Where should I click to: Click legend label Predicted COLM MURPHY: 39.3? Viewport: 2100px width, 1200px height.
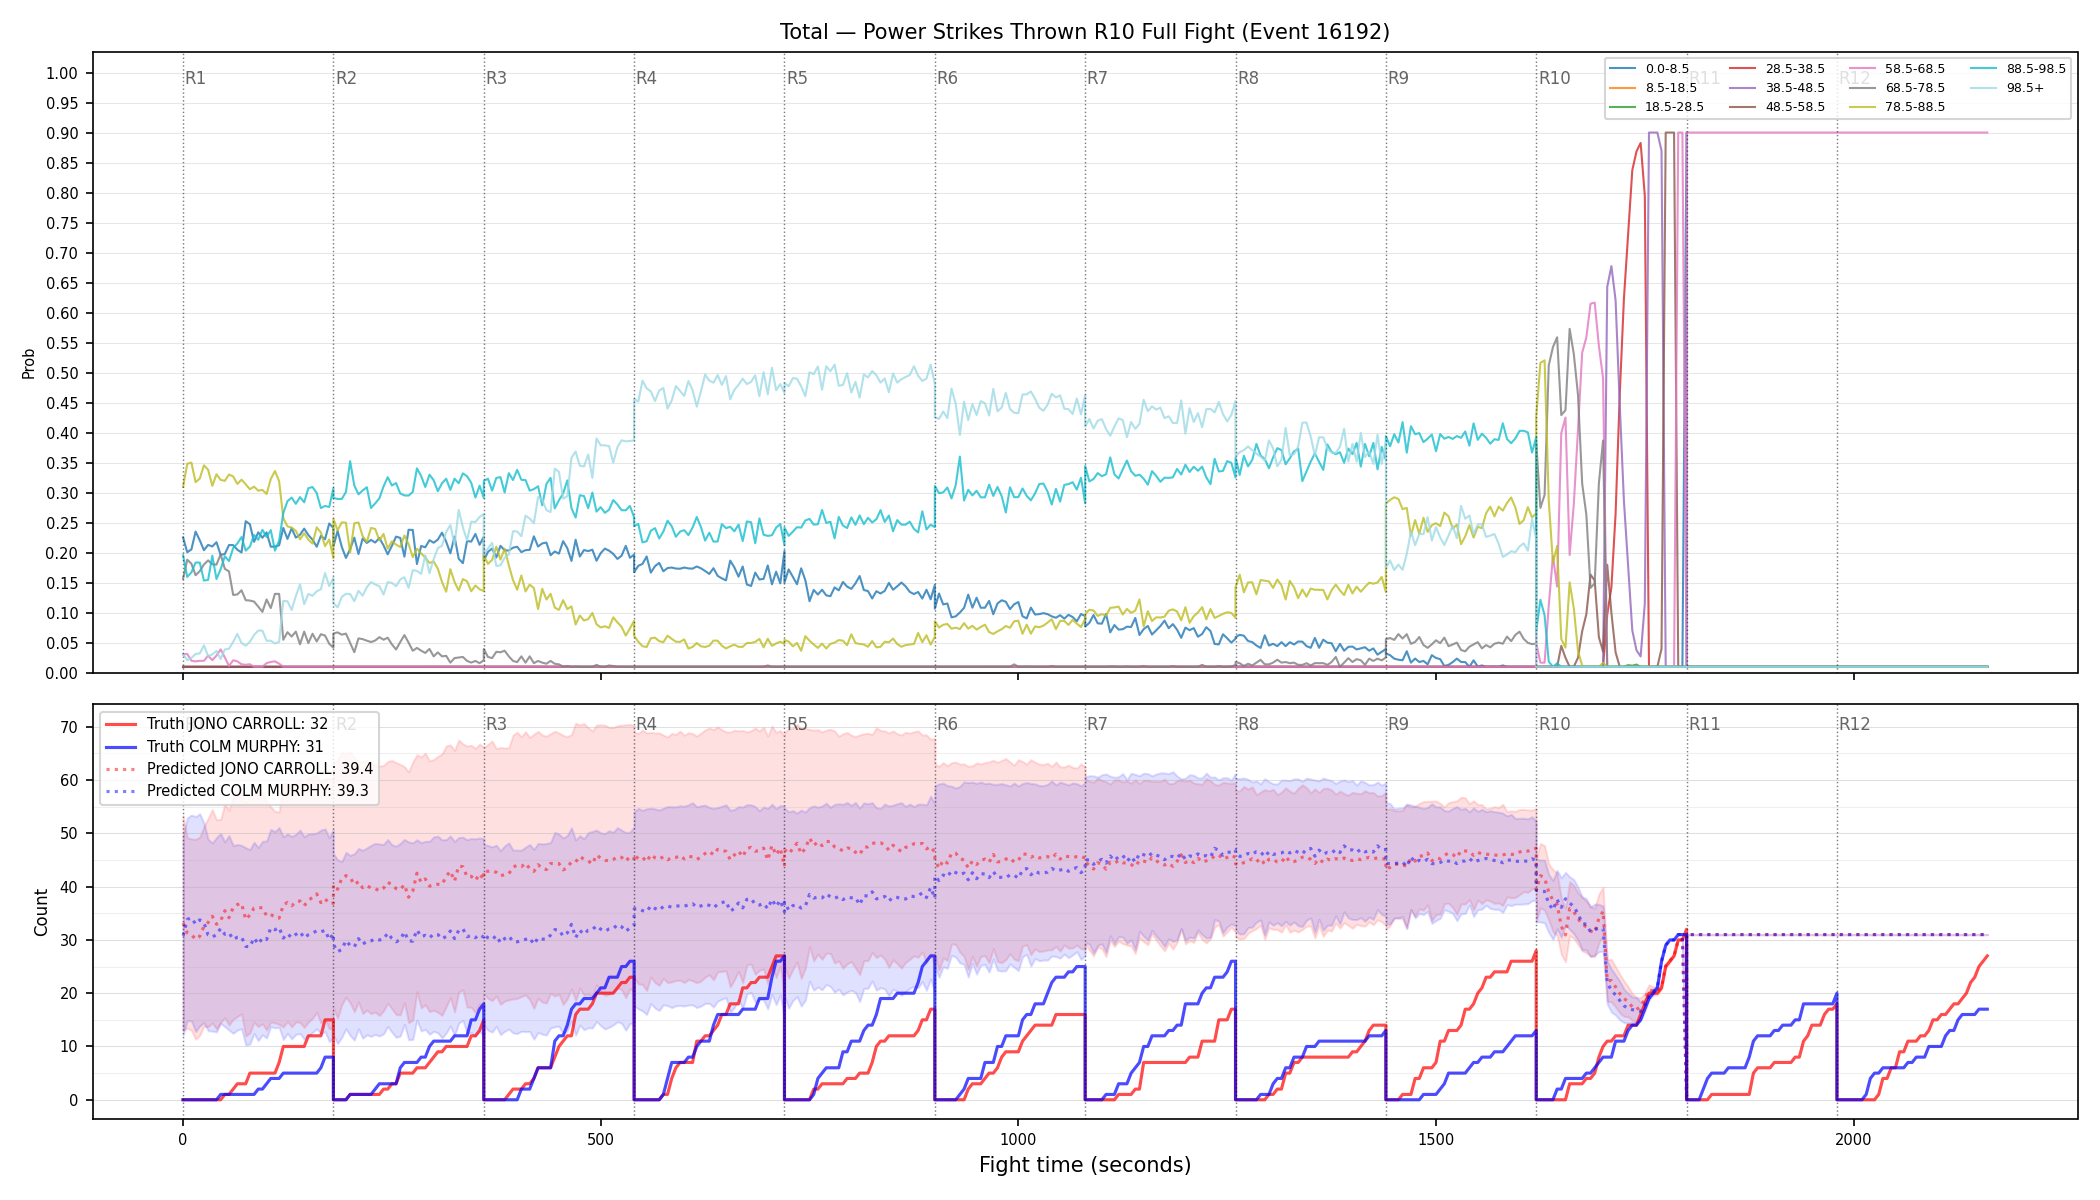coord(258,790)
